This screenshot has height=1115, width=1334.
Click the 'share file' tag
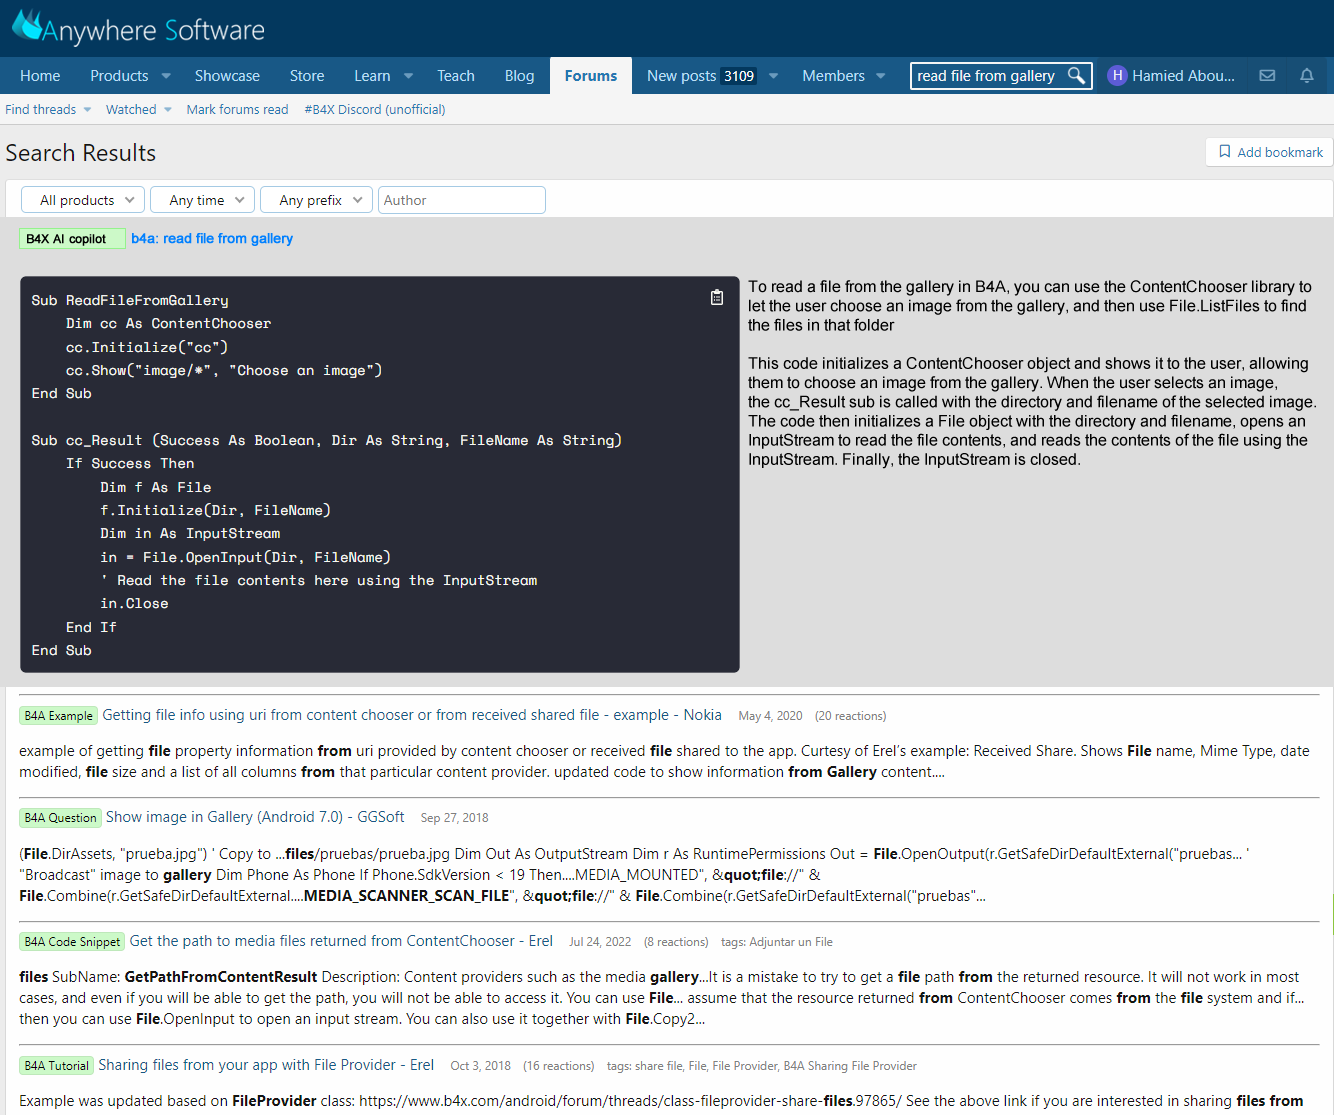pyautogui.click(x=659, y=1066)
